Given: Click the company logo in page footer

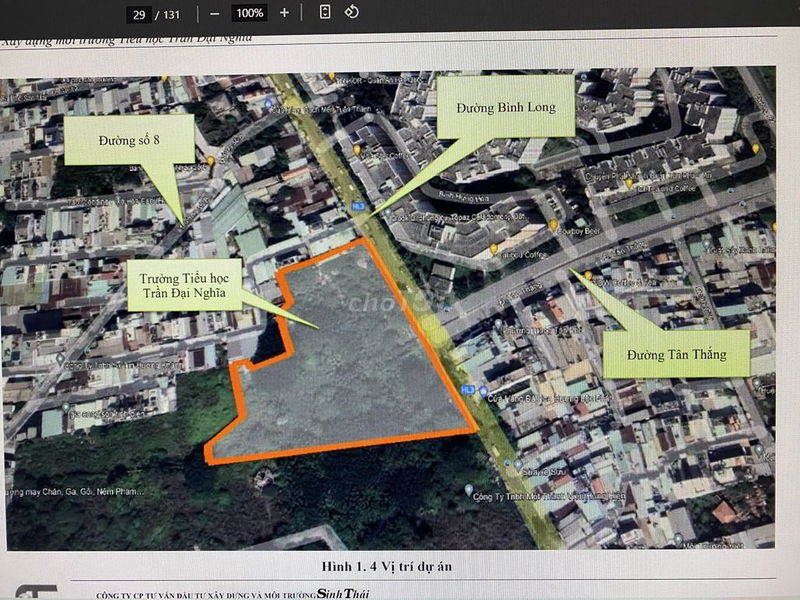Looking at the screenshot, I should [37, 592].
